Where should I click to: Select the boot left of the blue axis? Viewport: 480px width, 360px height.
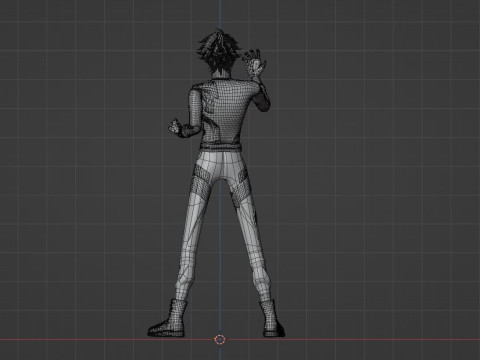(x=167, y=318)
